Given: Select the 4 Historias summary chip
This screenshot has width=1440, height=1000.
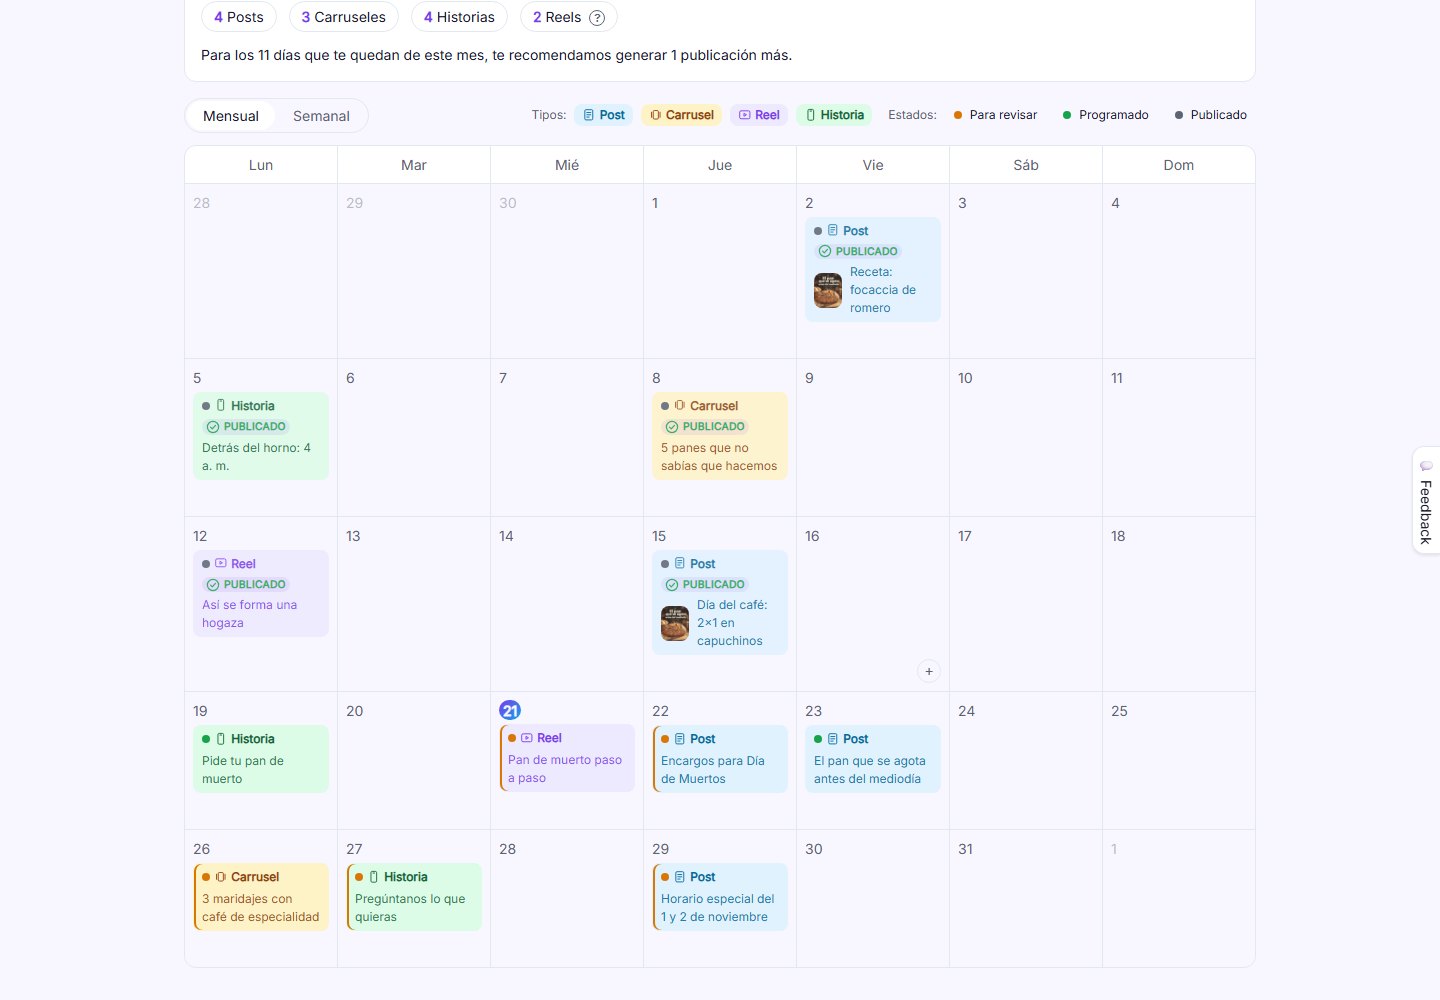Looking at the screenshot, I should (x=459, y=17).
